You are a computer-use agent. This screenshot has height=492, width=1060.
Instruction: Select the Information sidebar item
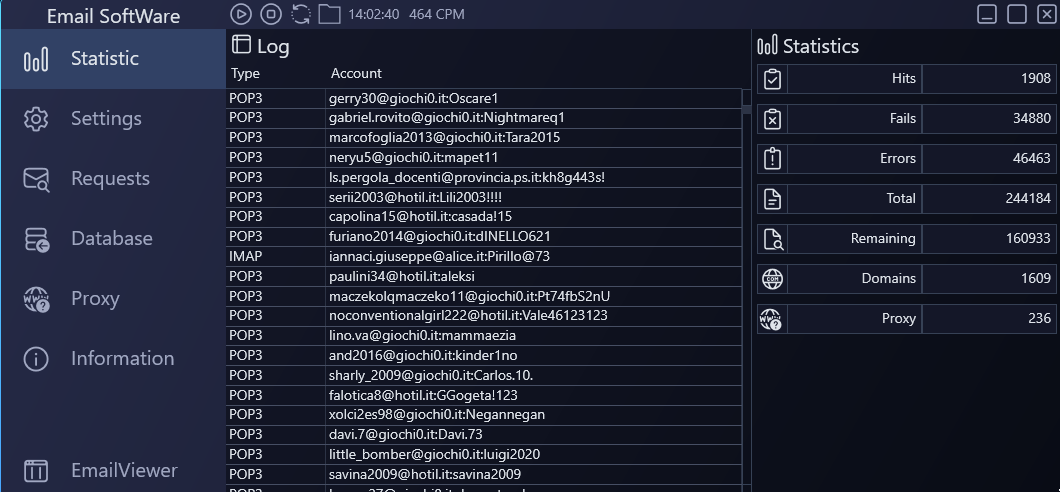tap(122, 359)
